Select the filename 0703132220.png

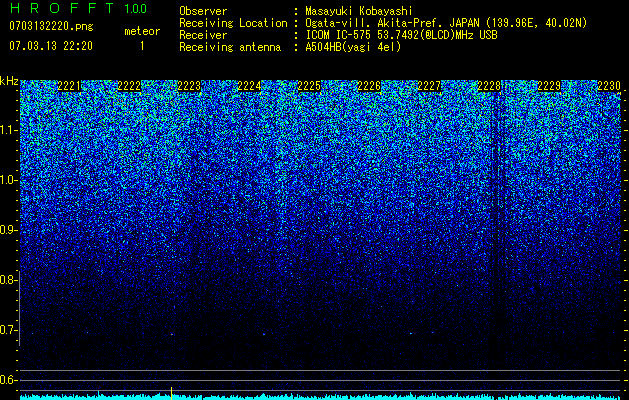51,26
